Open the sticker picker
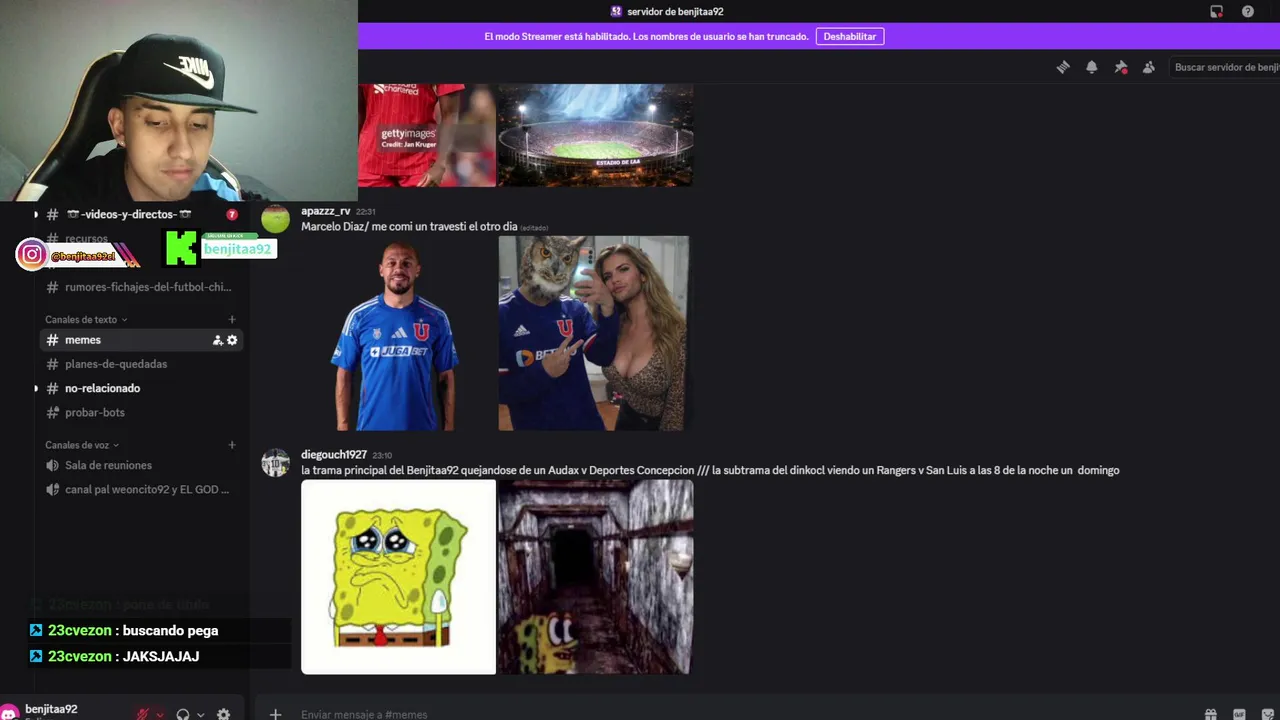Screen dimensions: 1280x720 (x=1268, y=714)
